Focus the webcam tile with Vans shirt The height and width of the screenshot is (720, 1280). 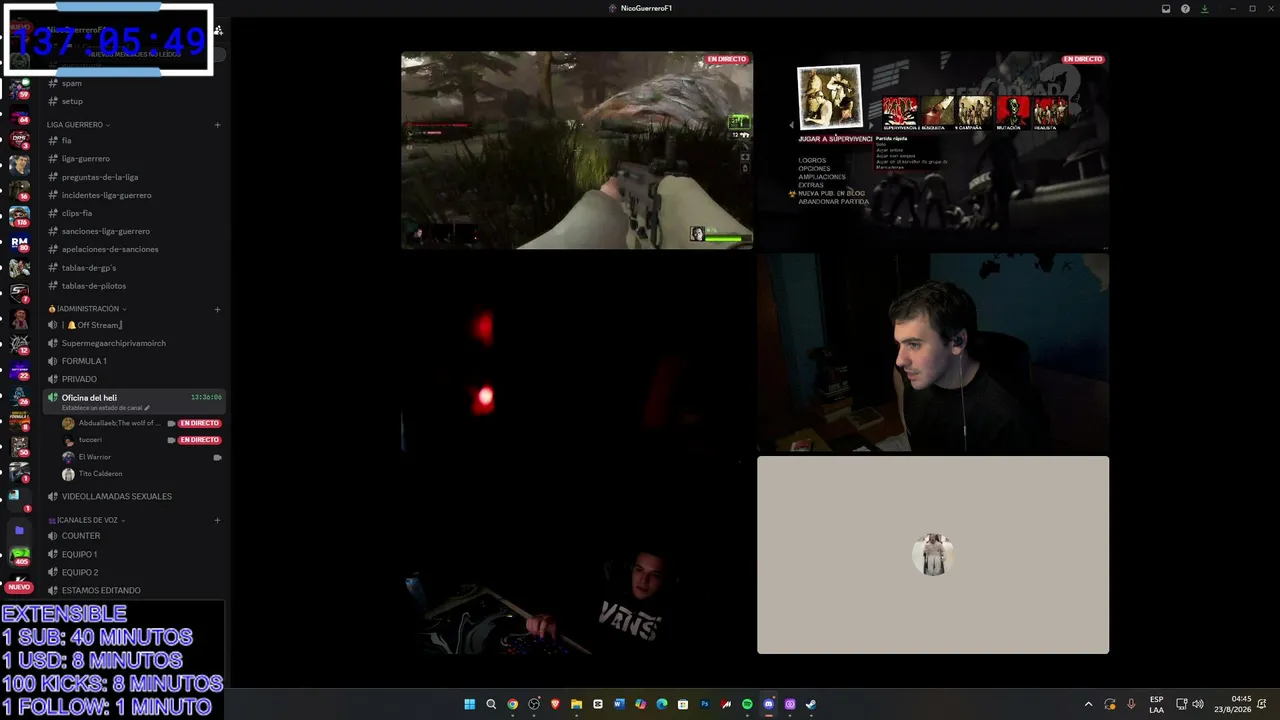(577, 555)
